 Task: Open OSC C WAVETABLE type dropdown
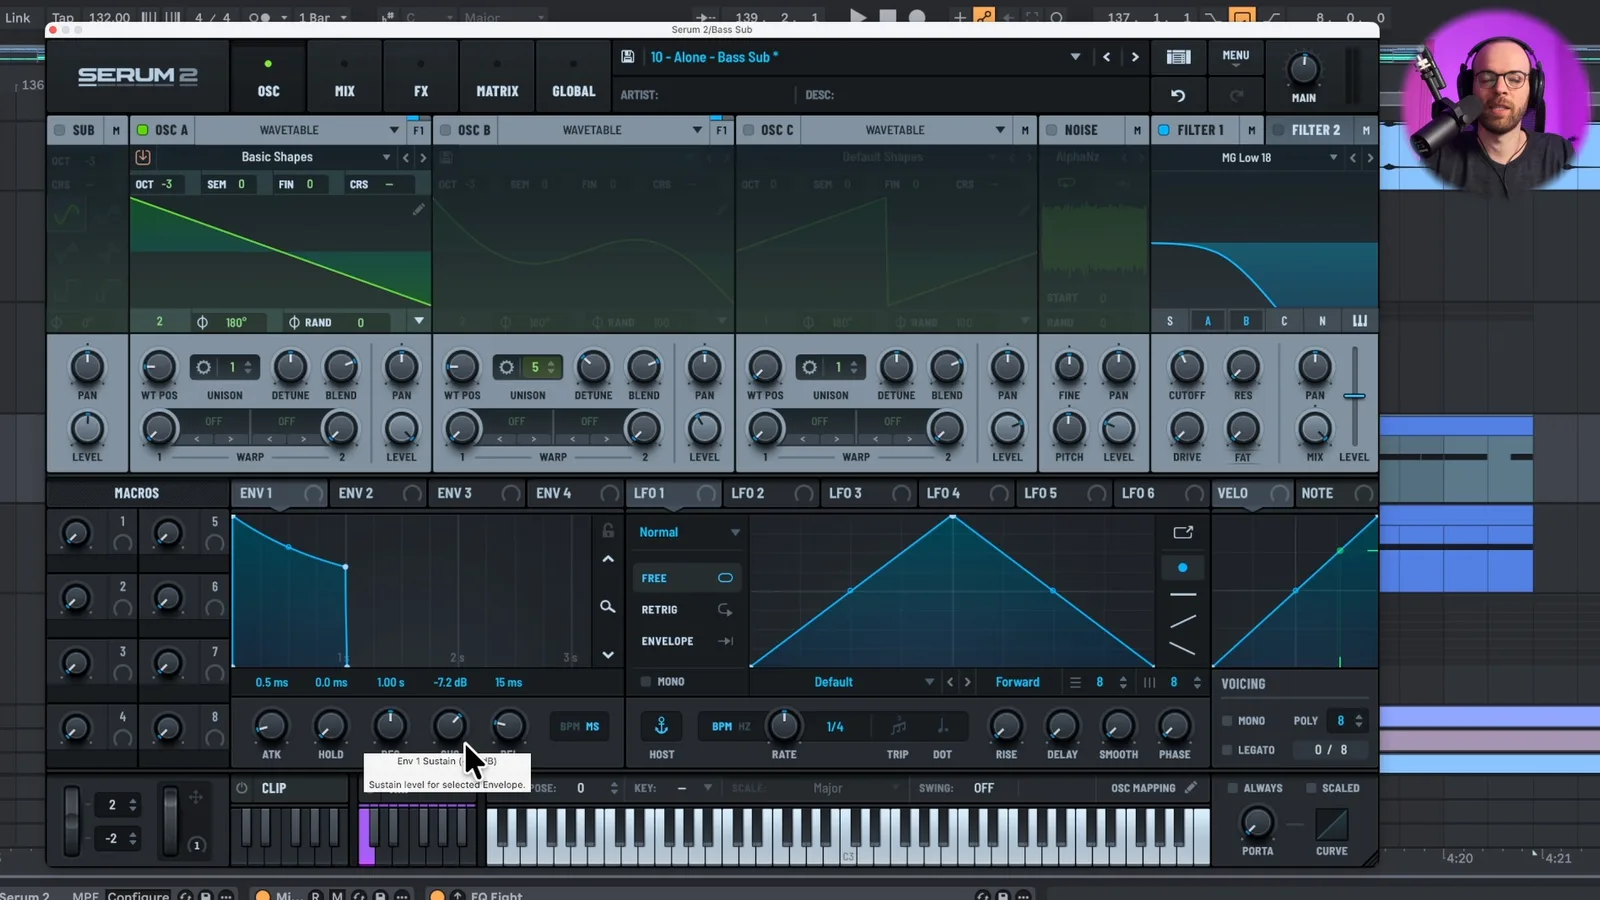[1000, 130]
